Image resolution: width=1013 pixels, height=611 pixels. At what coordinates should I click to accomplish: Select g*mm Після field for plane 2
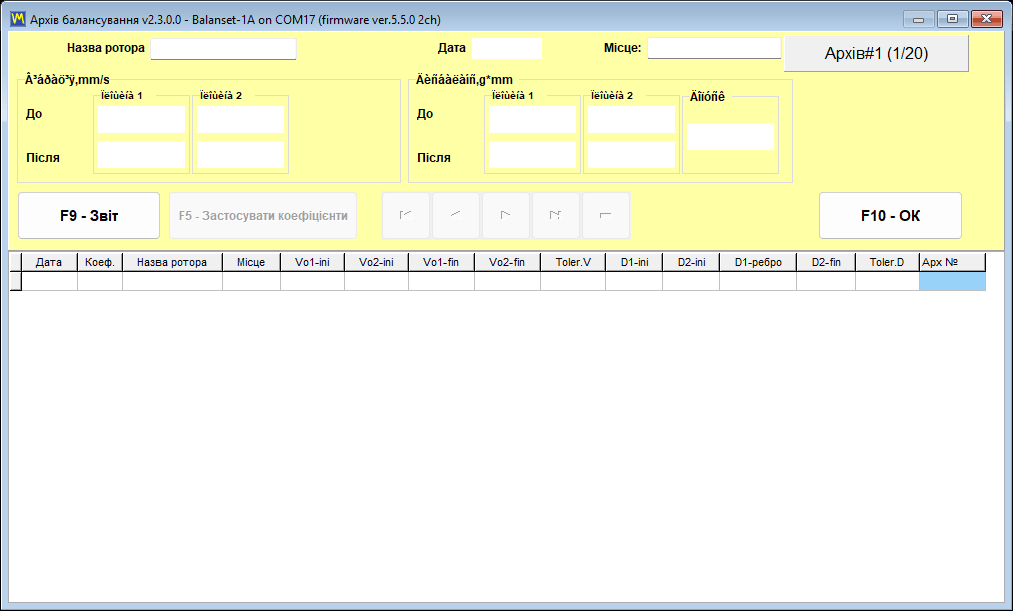631,155
